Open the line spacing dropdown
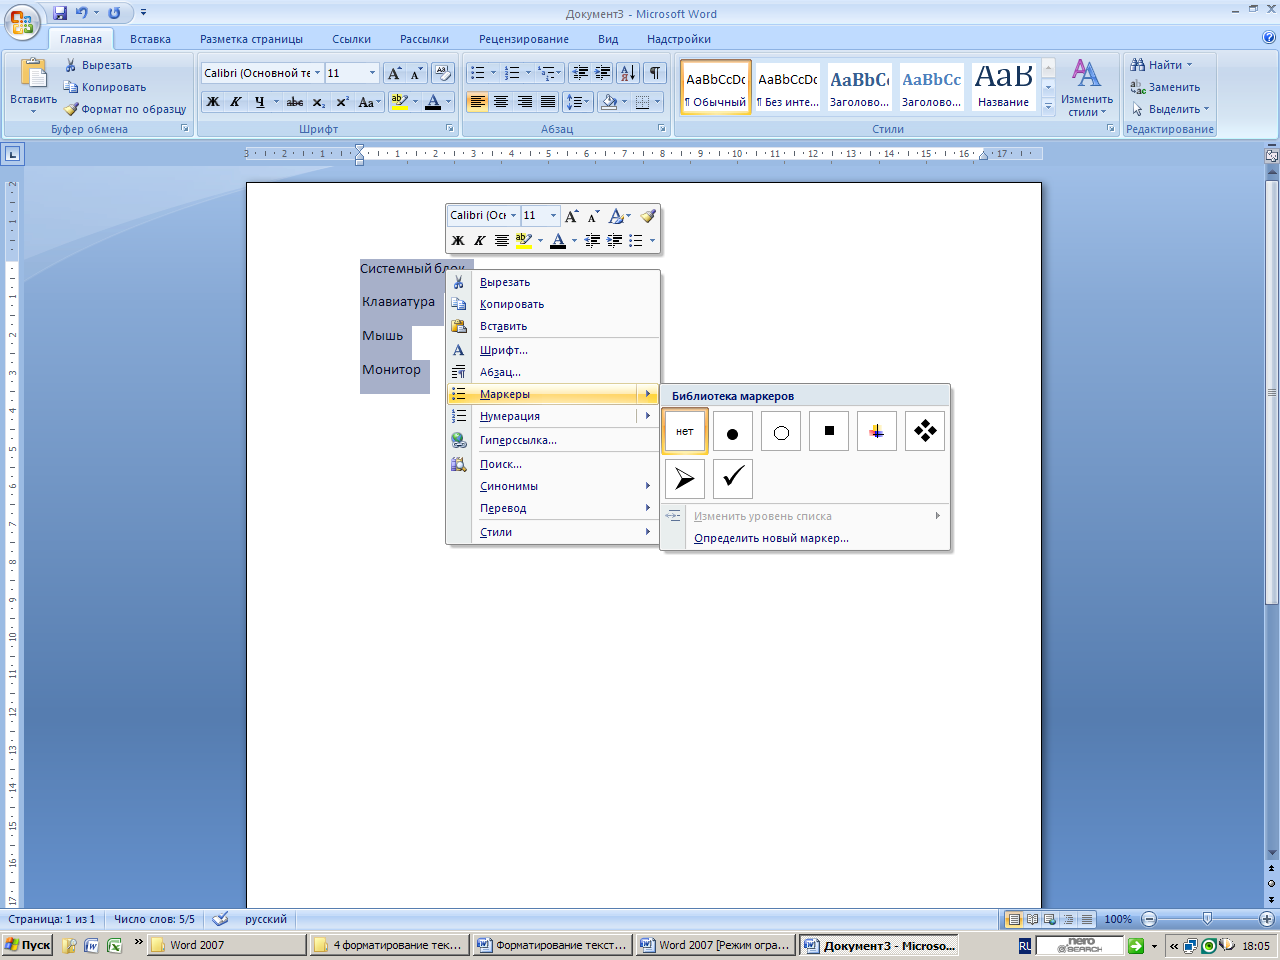This screenshot has width=1280, height=960. coord(577,102)
